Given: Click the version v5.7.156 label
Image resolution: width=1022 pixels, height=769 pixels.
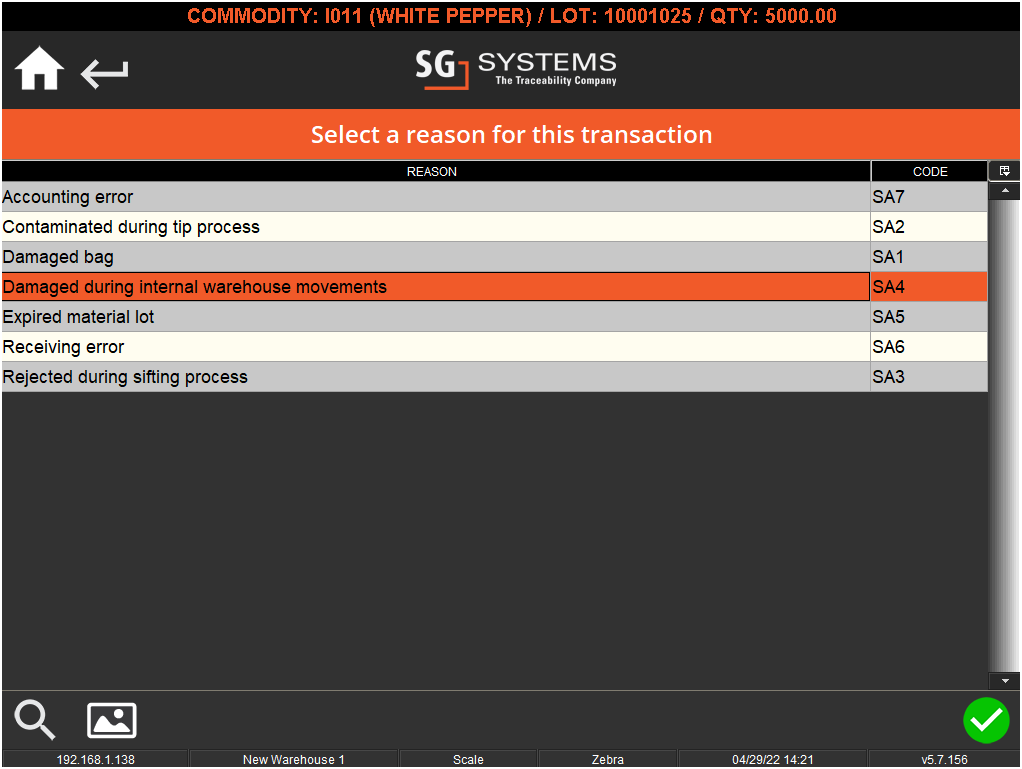Looking at the screenshot, I should click(944, 759).
